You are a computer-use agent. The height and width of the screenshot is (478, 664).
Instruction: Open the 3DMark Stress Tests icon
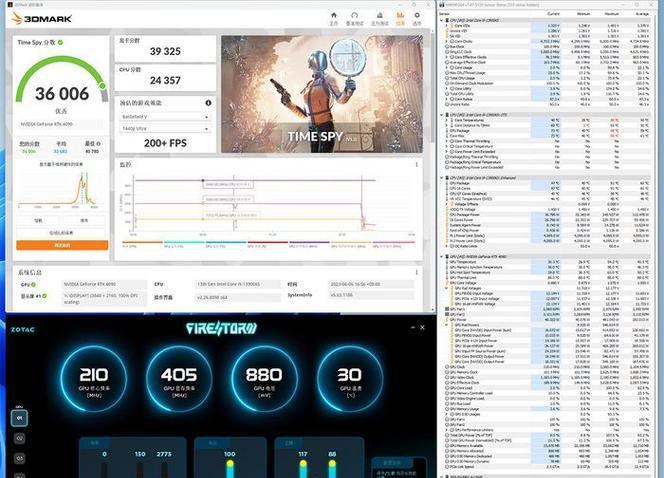[379, 16]
